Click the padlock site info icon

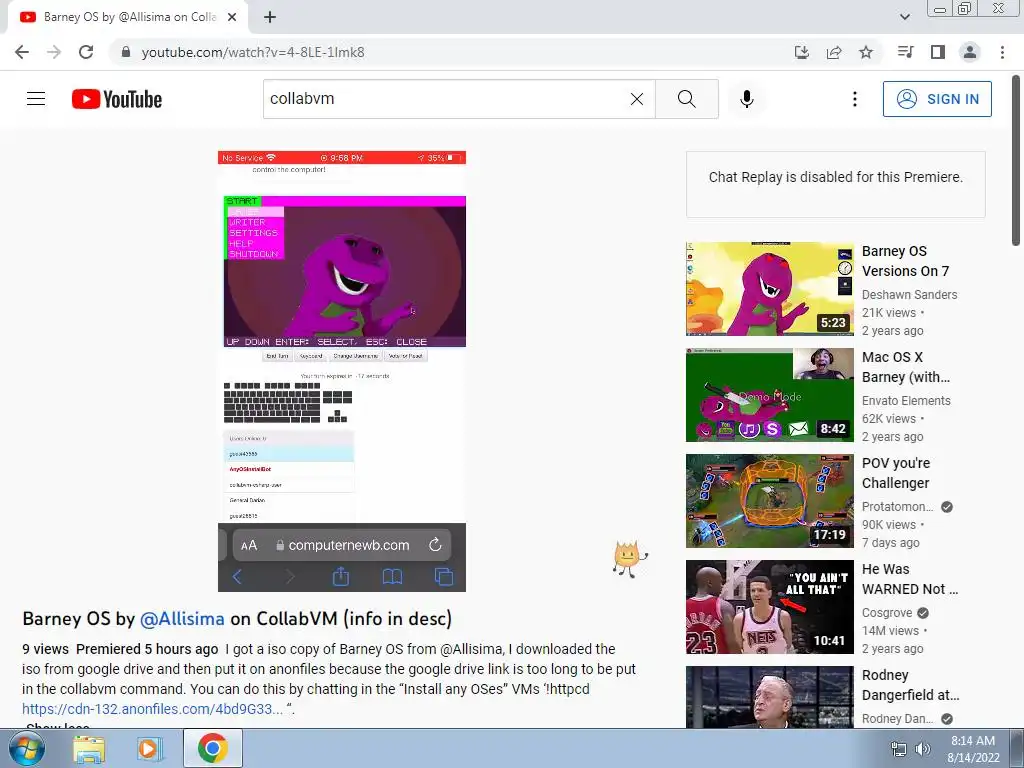point(126,52)
